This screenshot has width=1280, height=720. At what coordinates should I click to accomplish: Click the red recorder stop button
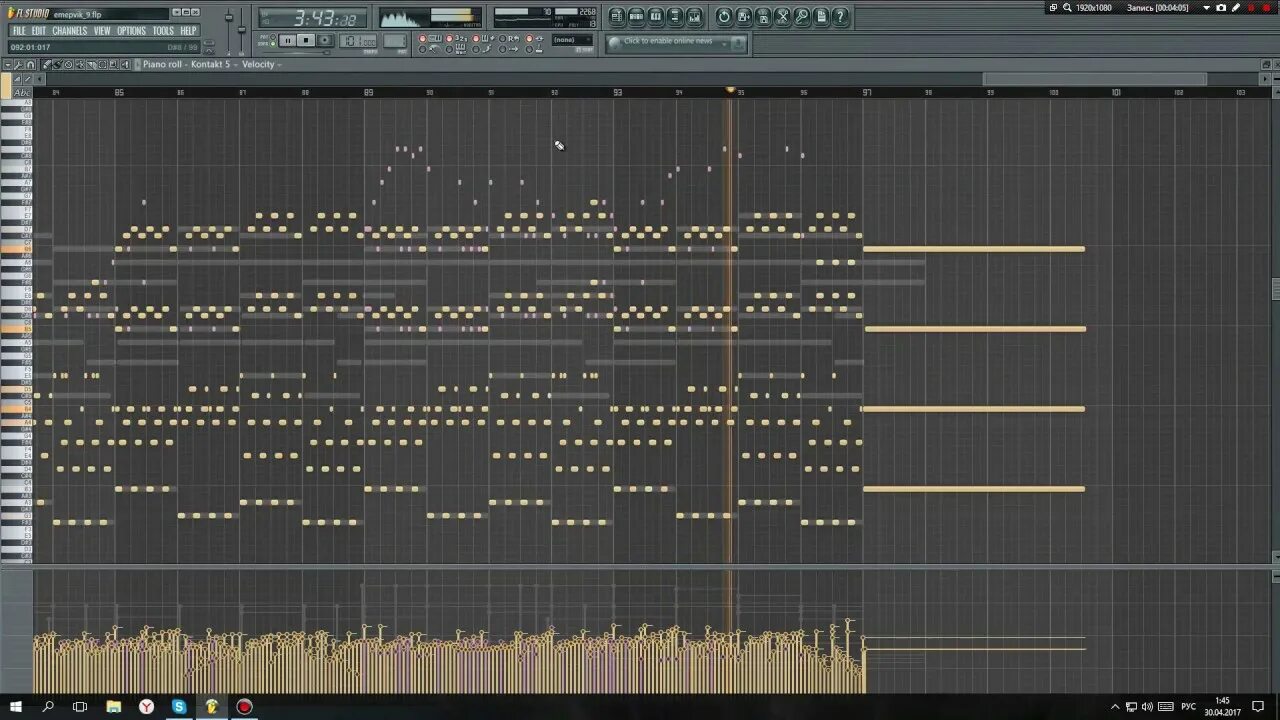point(1266,8)
